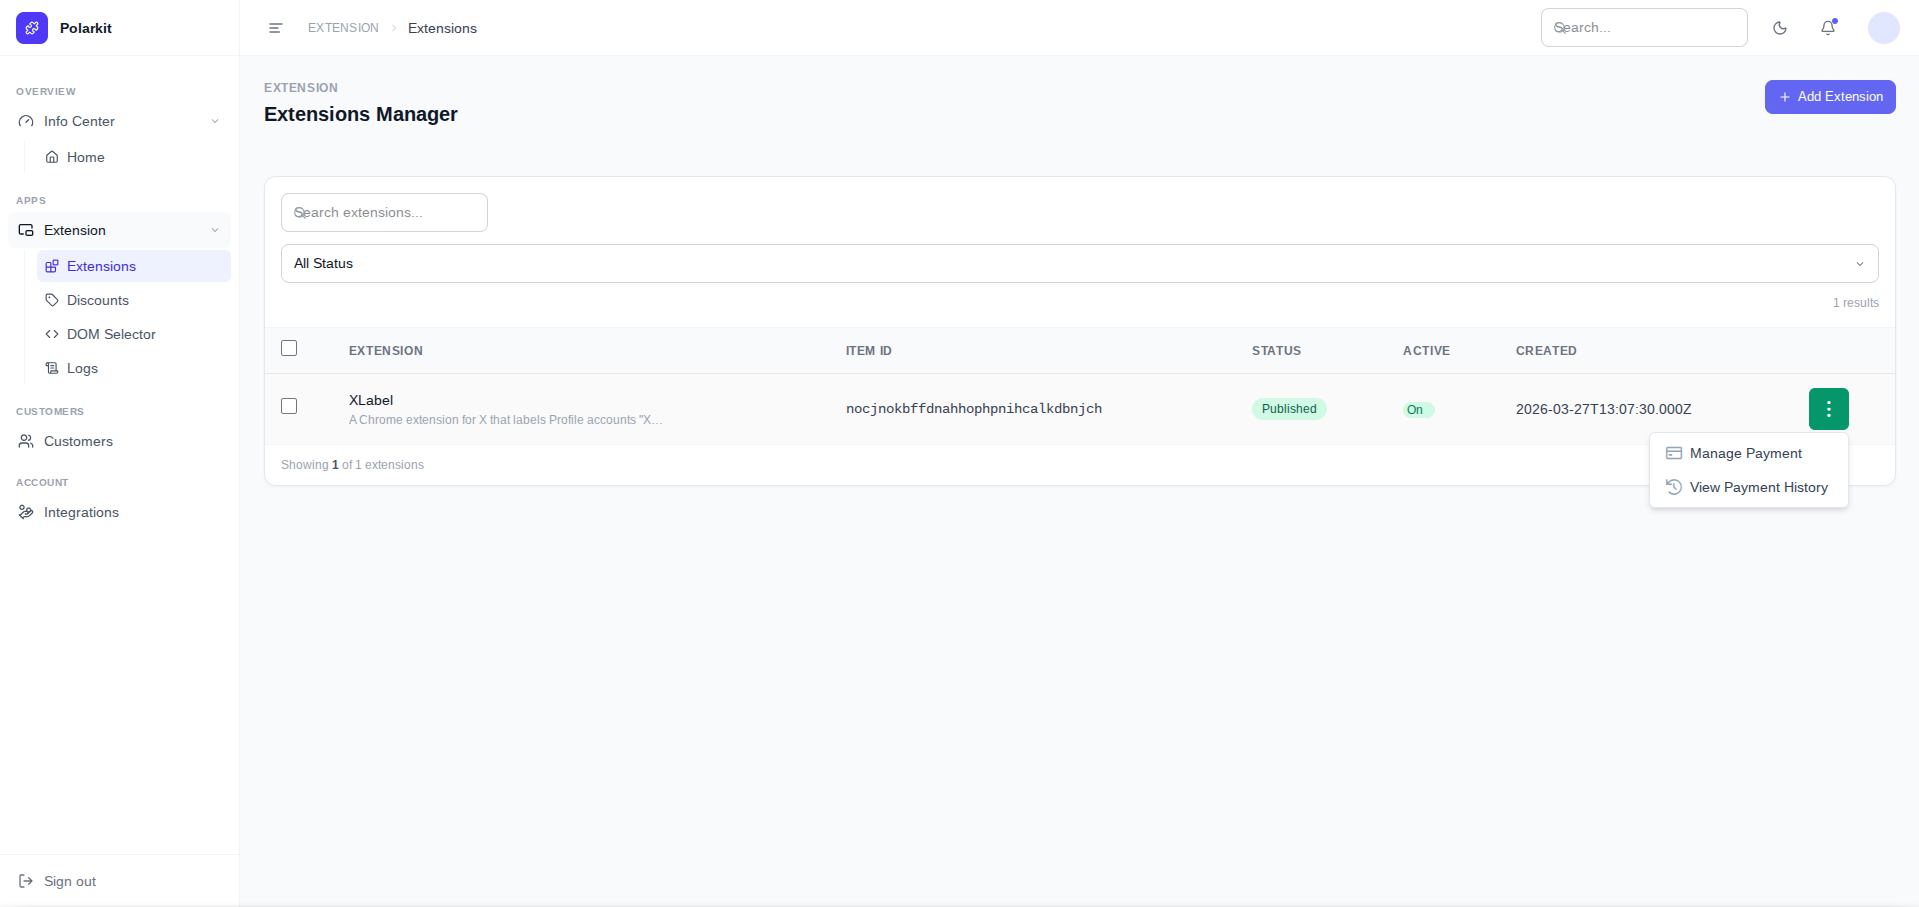Click the Polarkit logo icon

point(32,28)
